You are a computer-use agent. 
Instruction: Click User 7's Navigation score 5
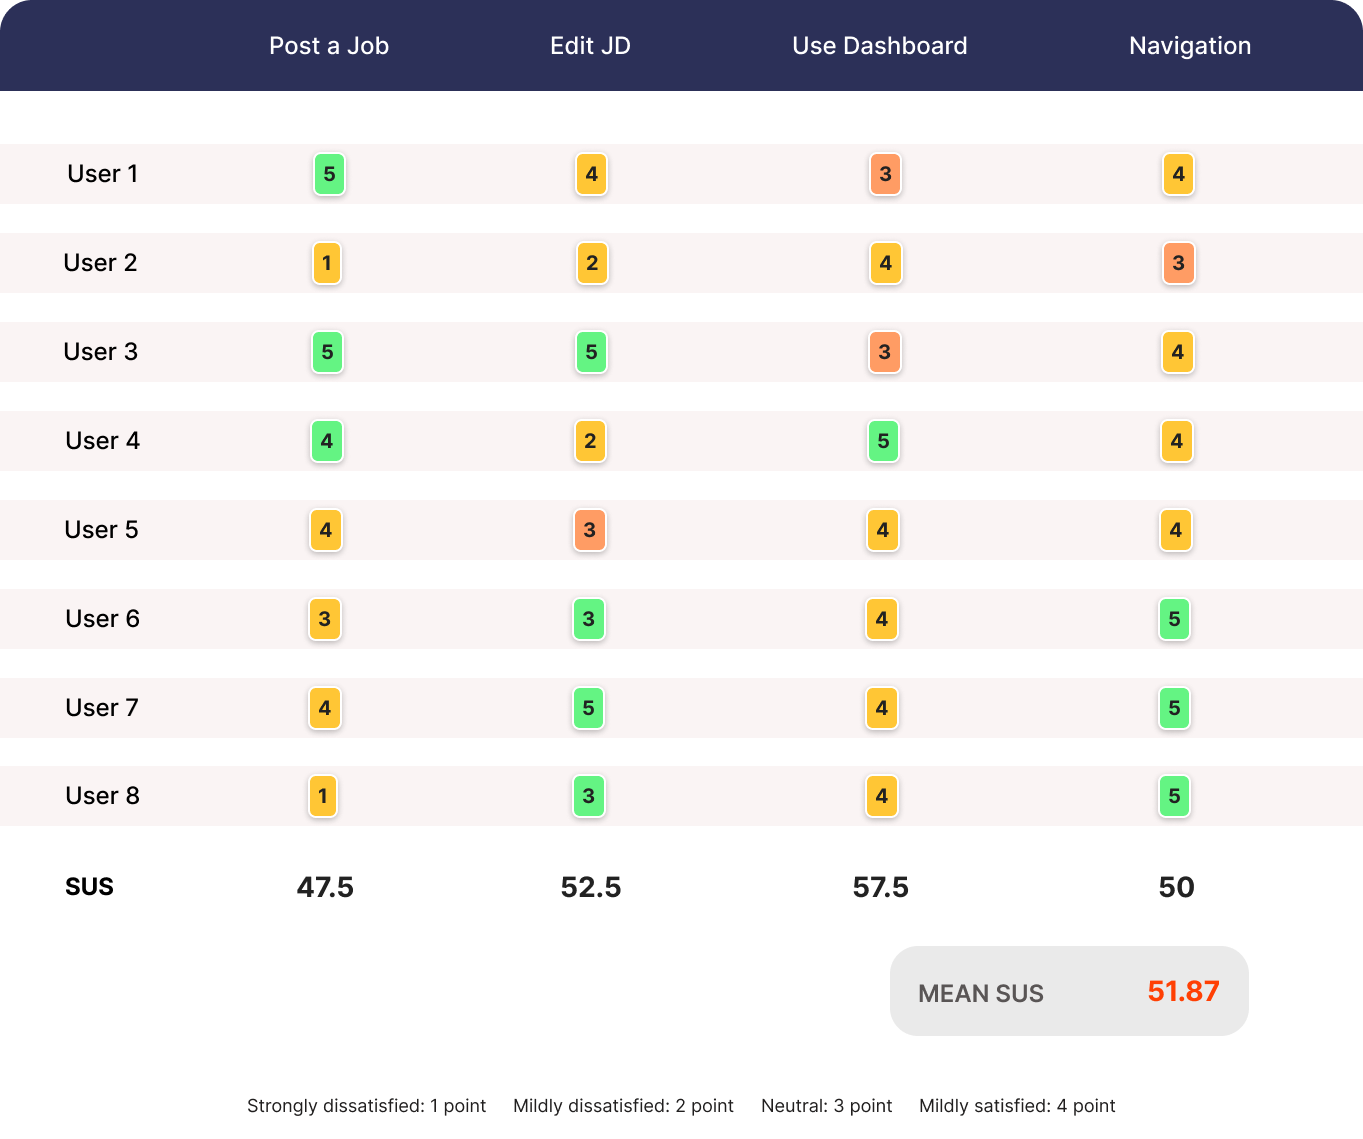point(1175,708)
